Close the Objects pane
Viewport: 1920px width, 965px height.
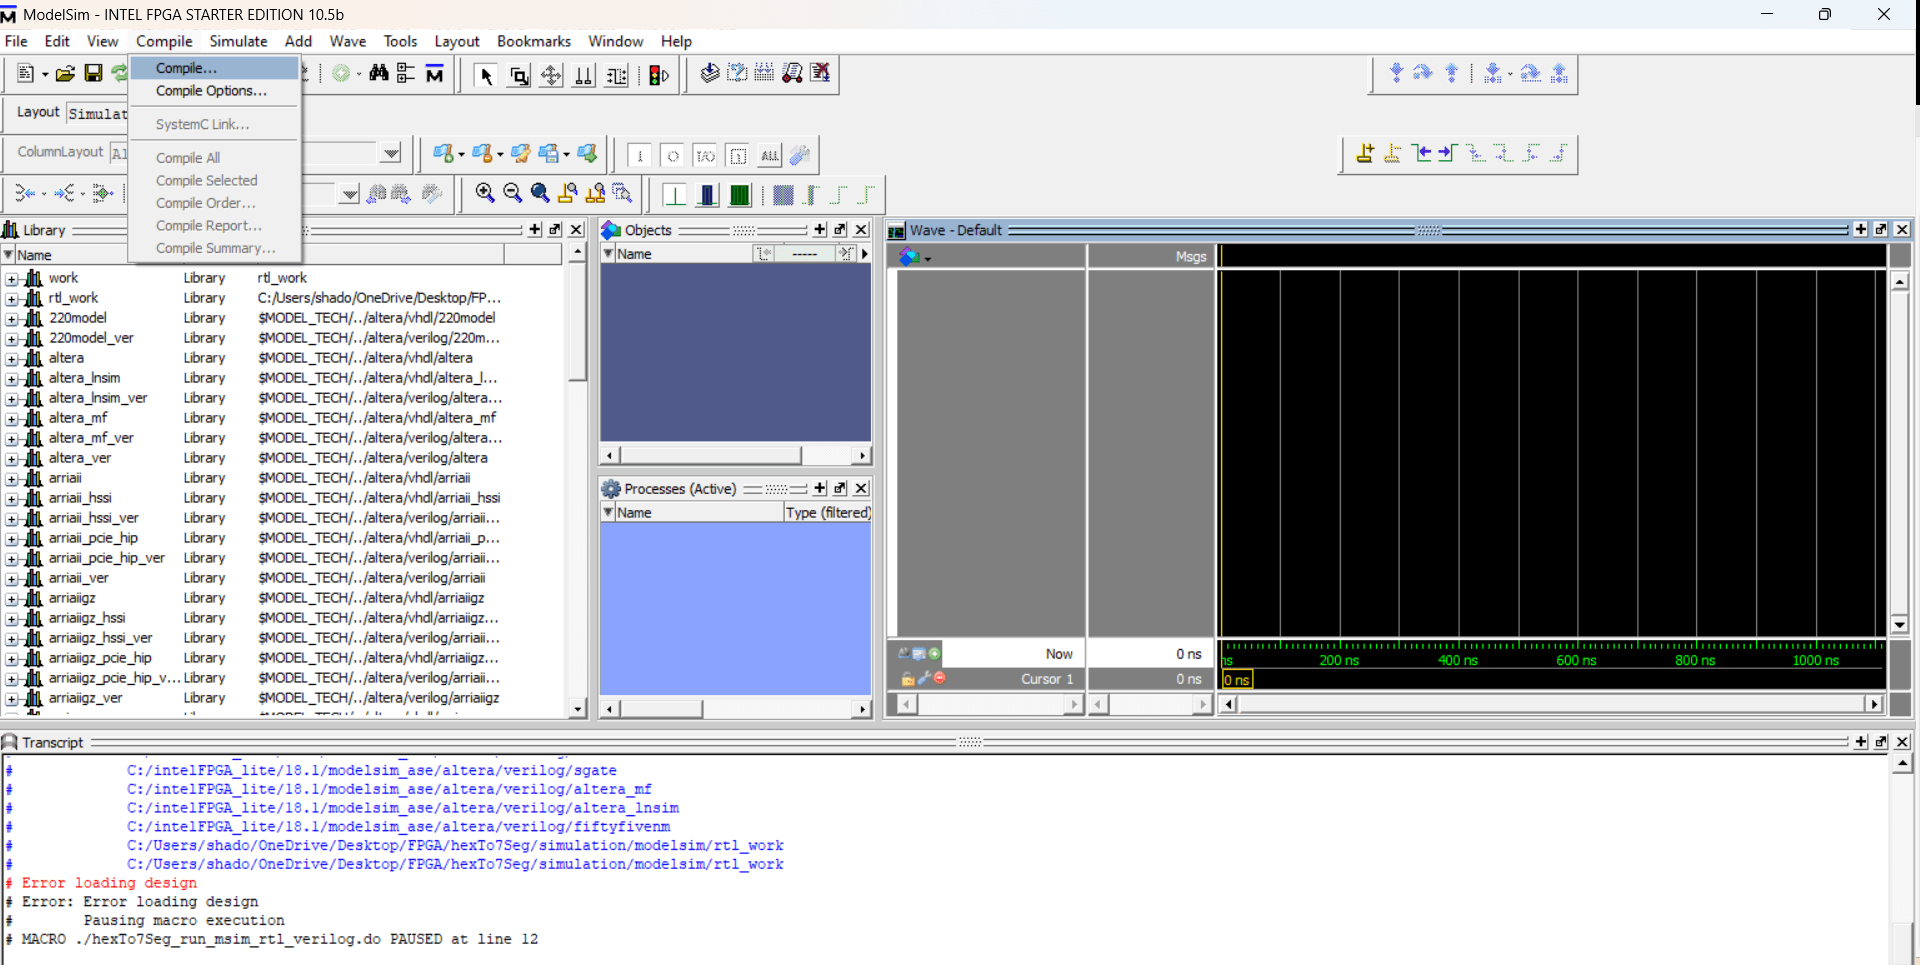pos(861,230)
